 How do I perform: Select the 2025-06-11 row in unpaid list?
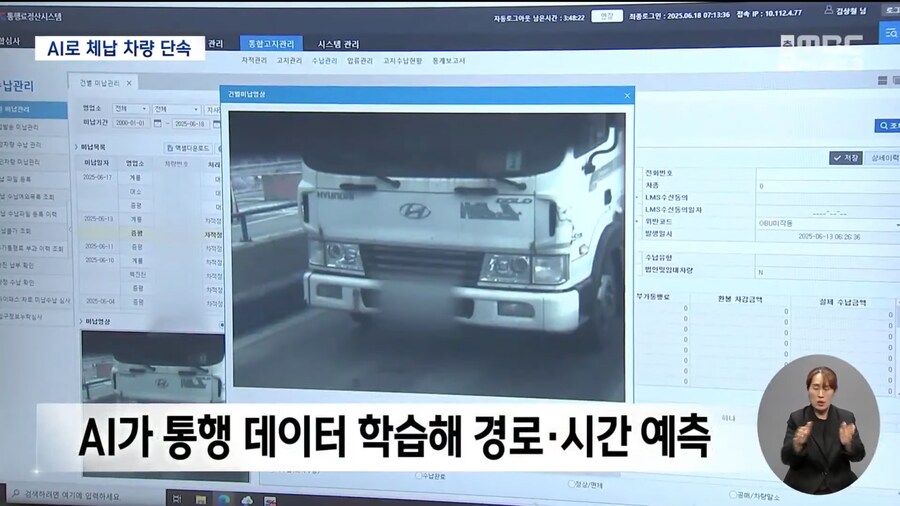151,247
